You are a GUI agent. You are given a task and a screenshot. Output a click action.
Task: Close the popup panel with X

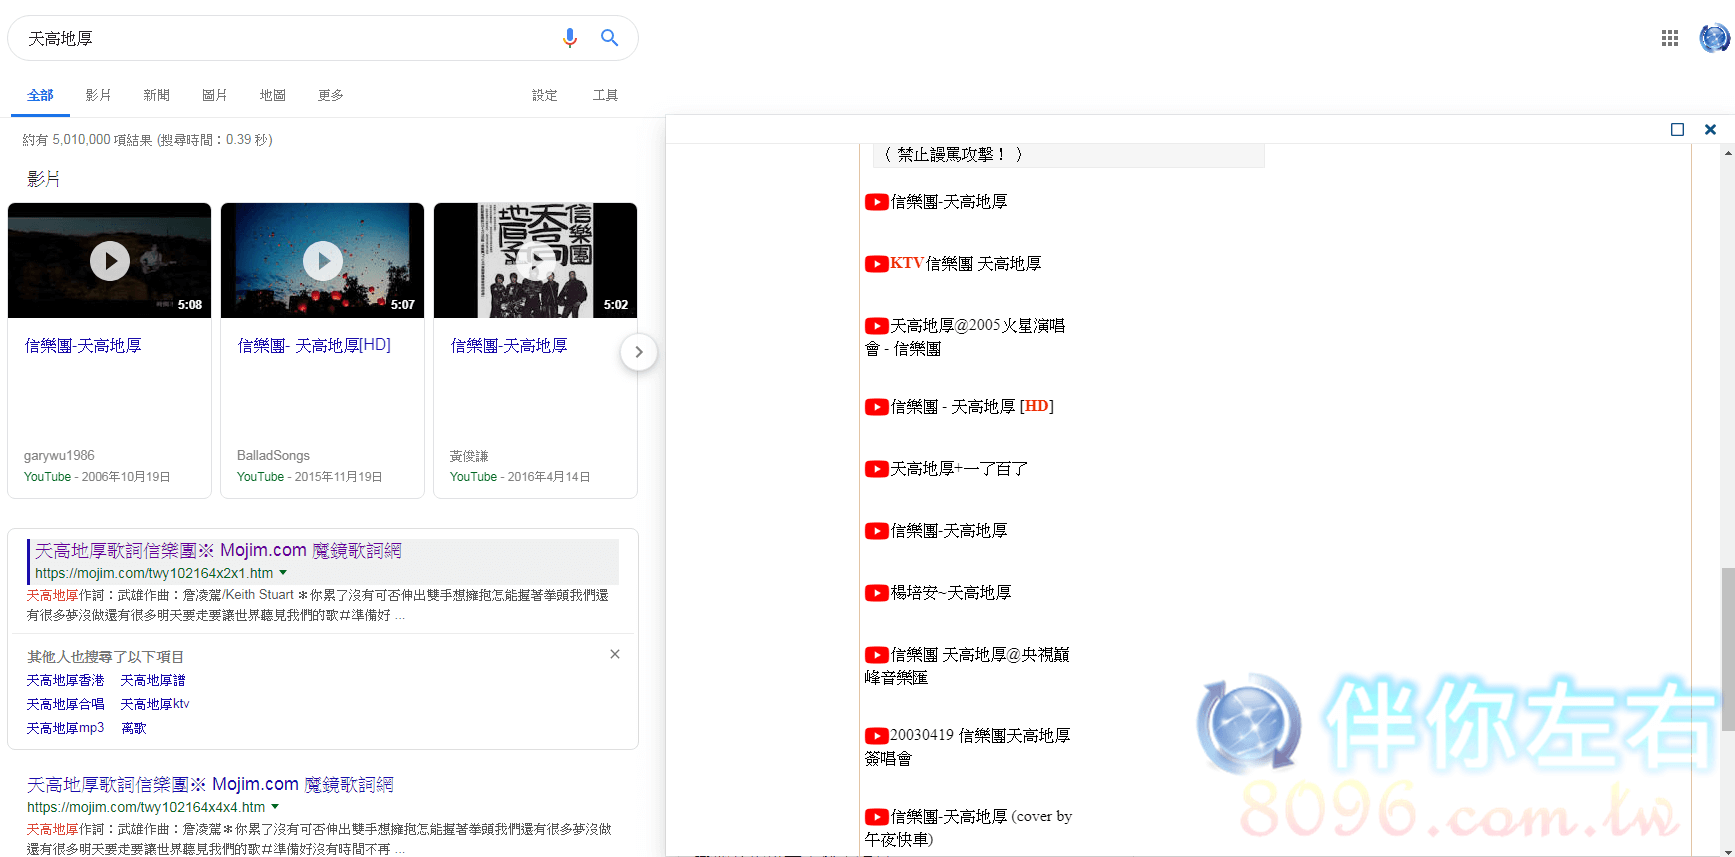(1710, 129)
